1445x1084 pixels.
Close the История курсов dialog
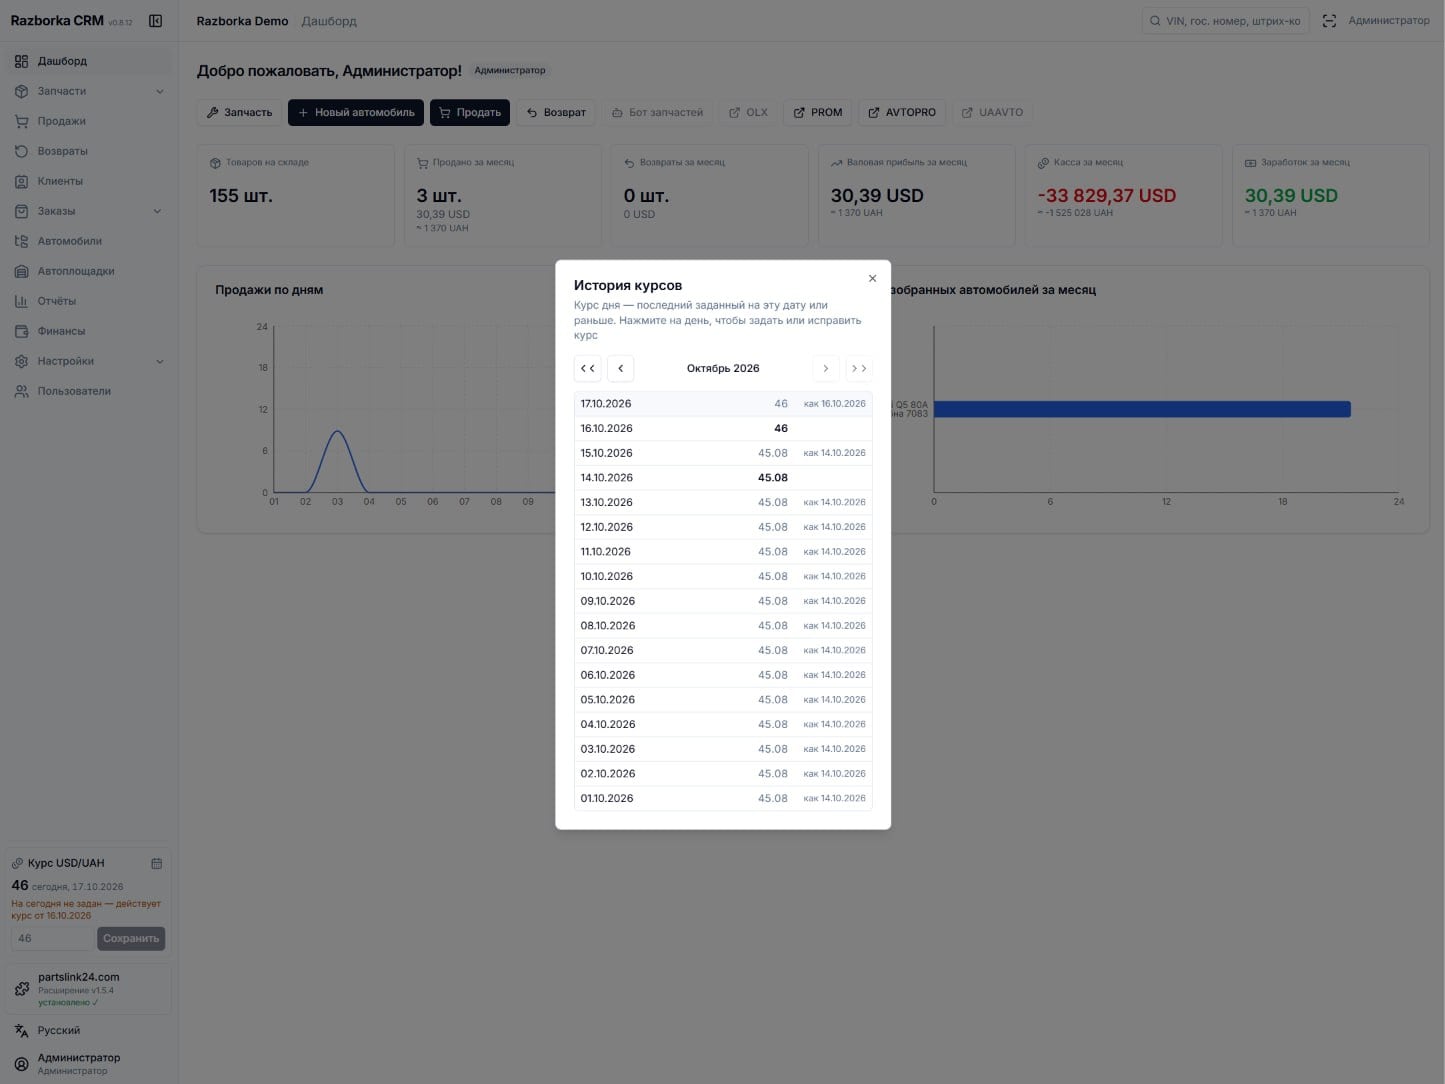tap(872, 278)
